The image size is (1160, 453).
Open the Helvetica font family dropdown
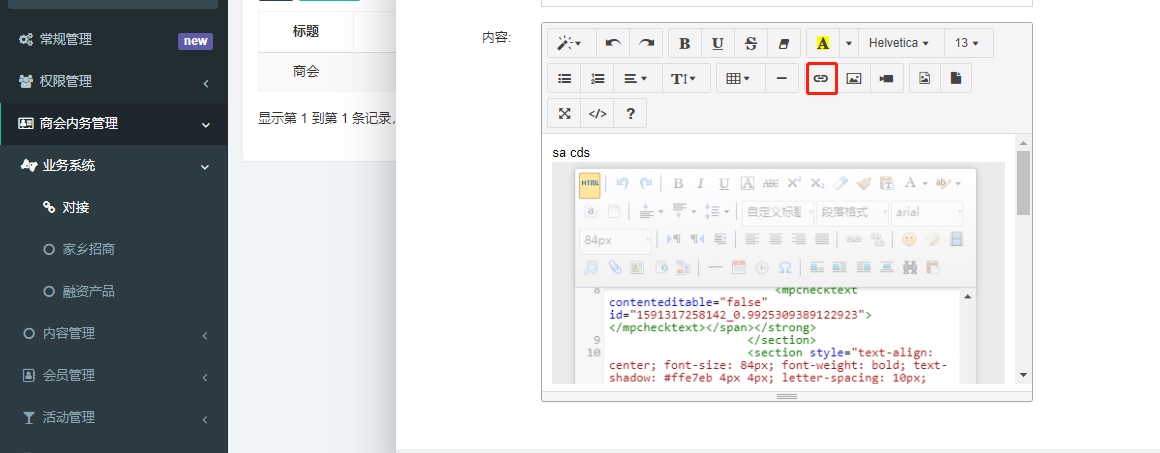pyautogui.click(x=900, y=43)
